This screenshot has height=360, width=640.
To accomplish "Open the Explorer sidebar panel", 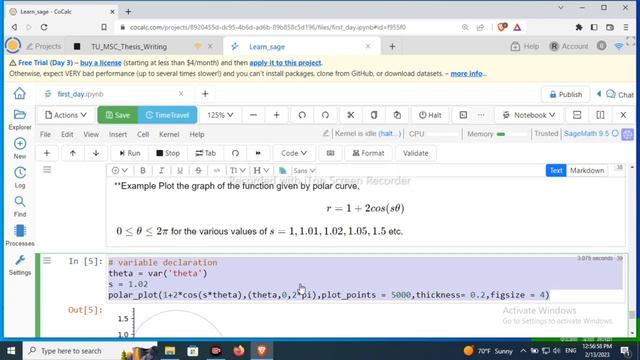I will pyautogui.click(x=20, y=120).
